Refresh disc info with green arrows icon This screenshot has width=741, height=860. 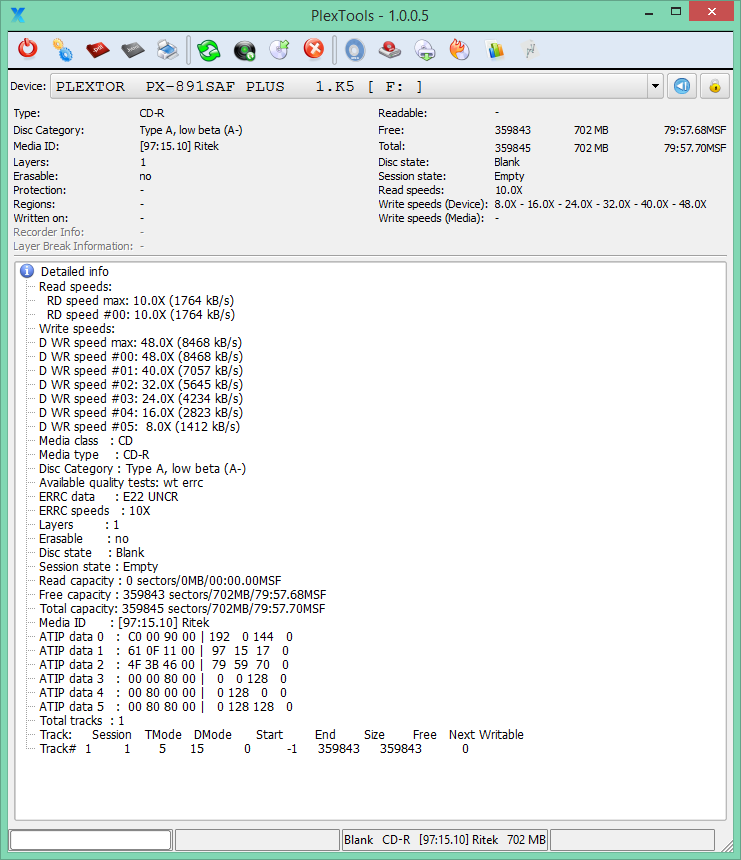(209, 50)
